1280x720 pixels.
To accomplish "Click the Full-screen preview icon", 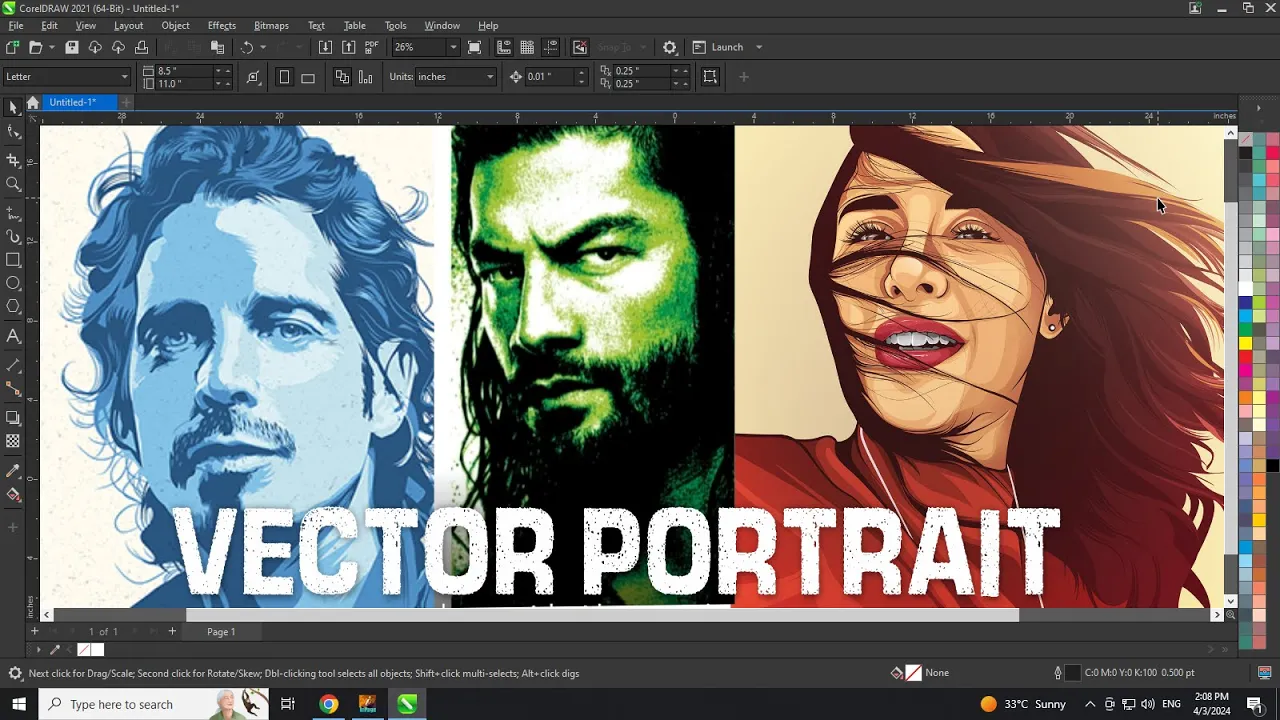I will tap(475, 47).
